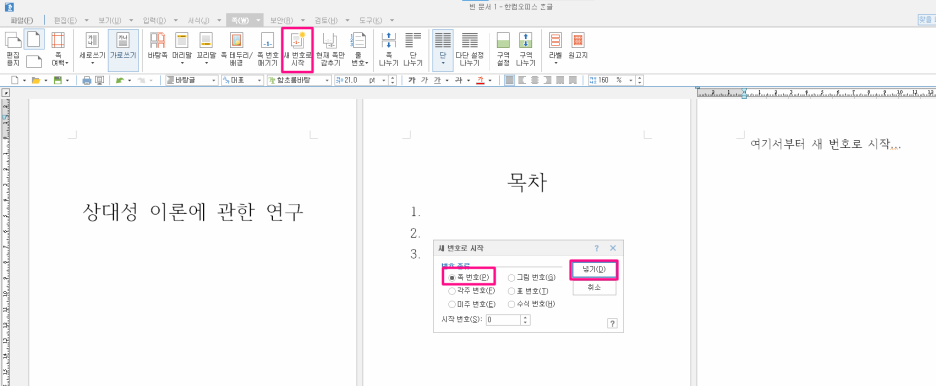The image size is (936, 386).
Task: Open the 검토(H) menu
Action: tap(326, 20)
